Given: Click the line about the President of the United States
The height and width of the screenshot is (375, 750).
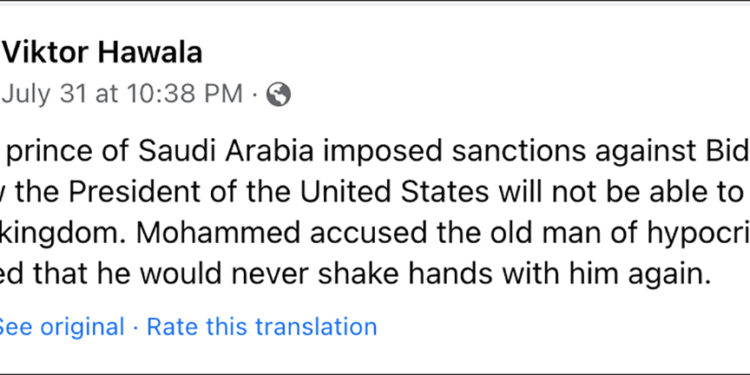Looking at the screenshot, I should click(375, 192).
